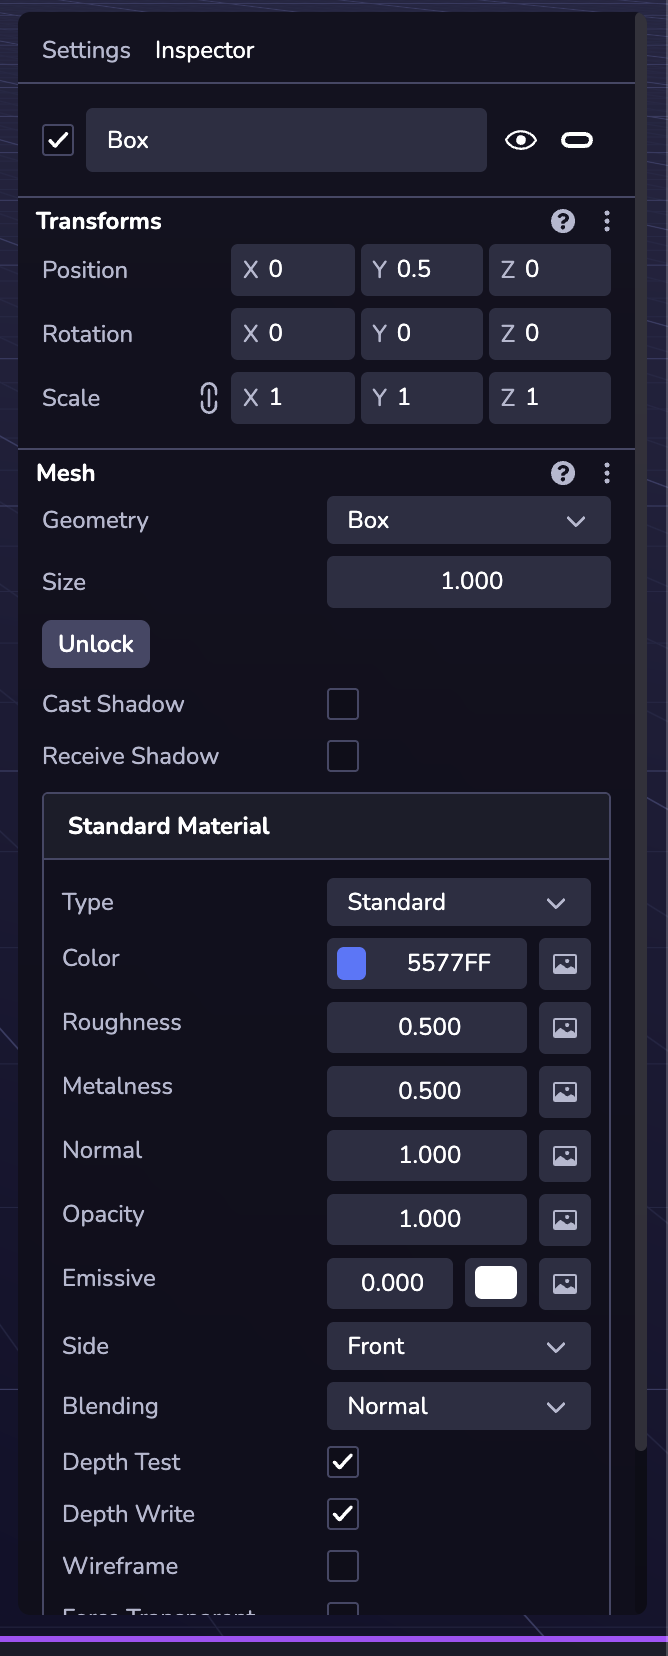Image resolution: width=668 pixels, height=1656 pixels.
Task: Enable the Cast Shadow checkbox
Action: point(343,704)
